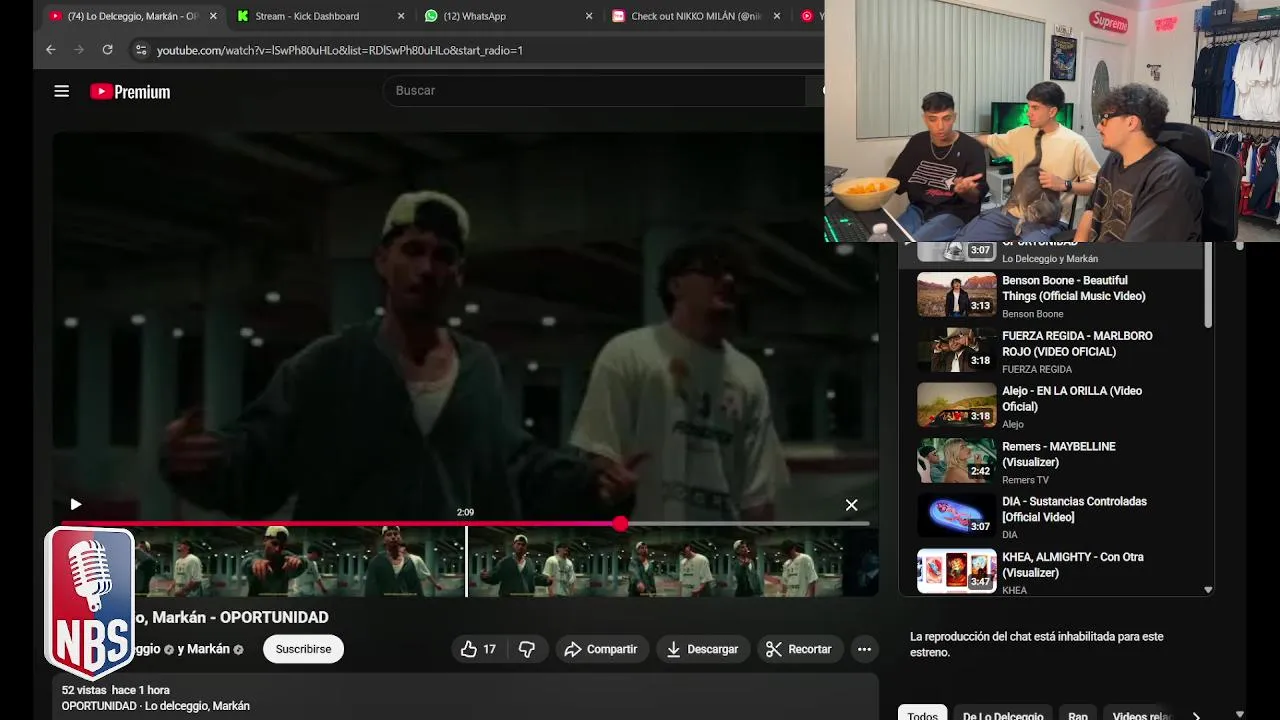1280x720 pixels.
Task: Open the Remers MAYBELLINE thumbnail
Action: pos(957,460)
